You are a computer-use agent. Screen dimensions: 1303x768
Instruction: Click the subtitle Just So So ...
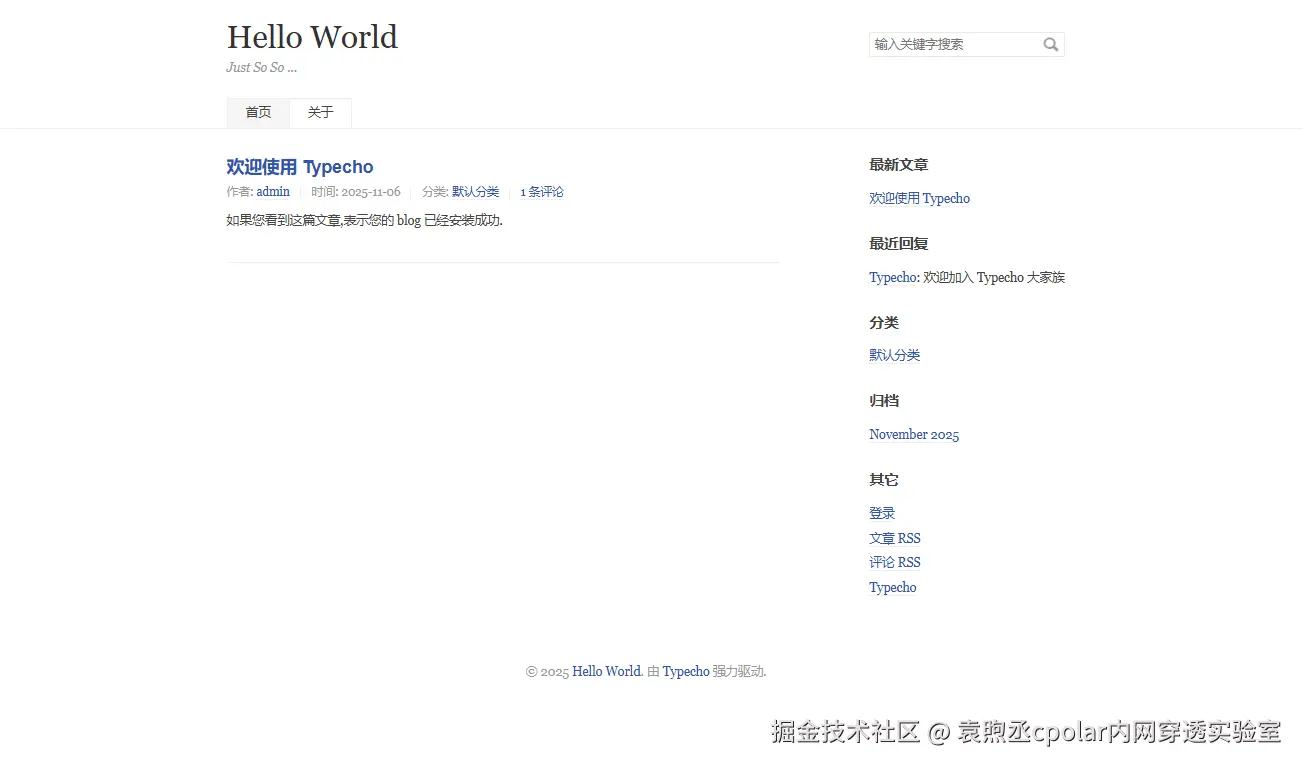tap(261, 67)
